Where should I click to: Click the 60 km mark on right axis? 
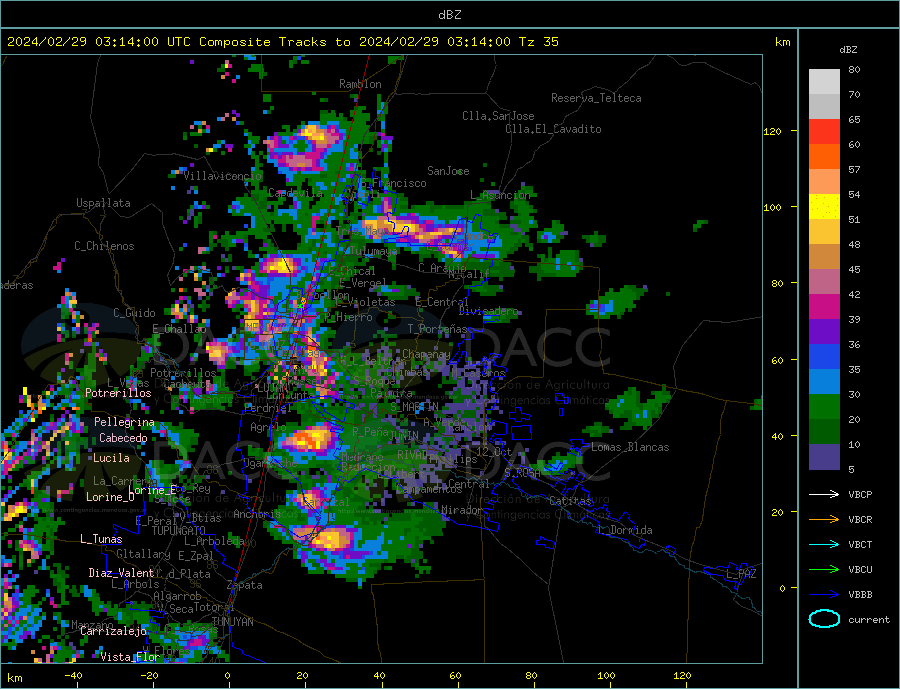(x=777, y=360)
